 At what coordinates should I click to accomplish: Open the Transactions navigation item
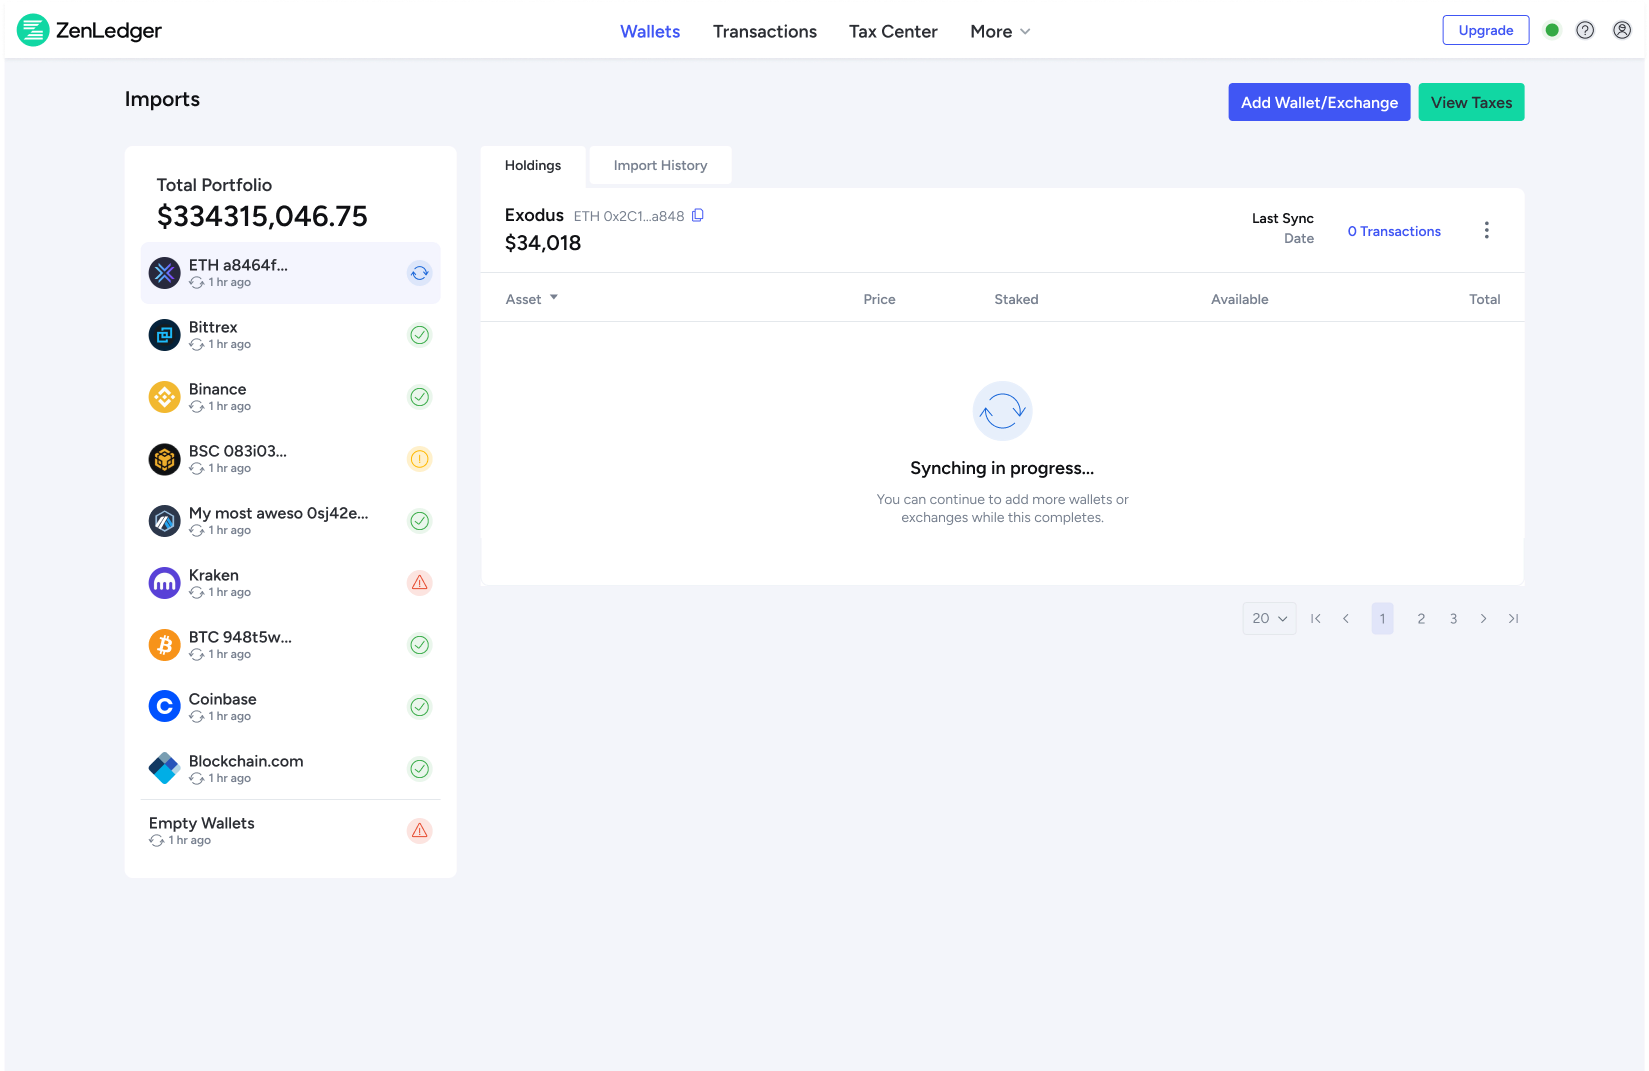pos(764,31)
